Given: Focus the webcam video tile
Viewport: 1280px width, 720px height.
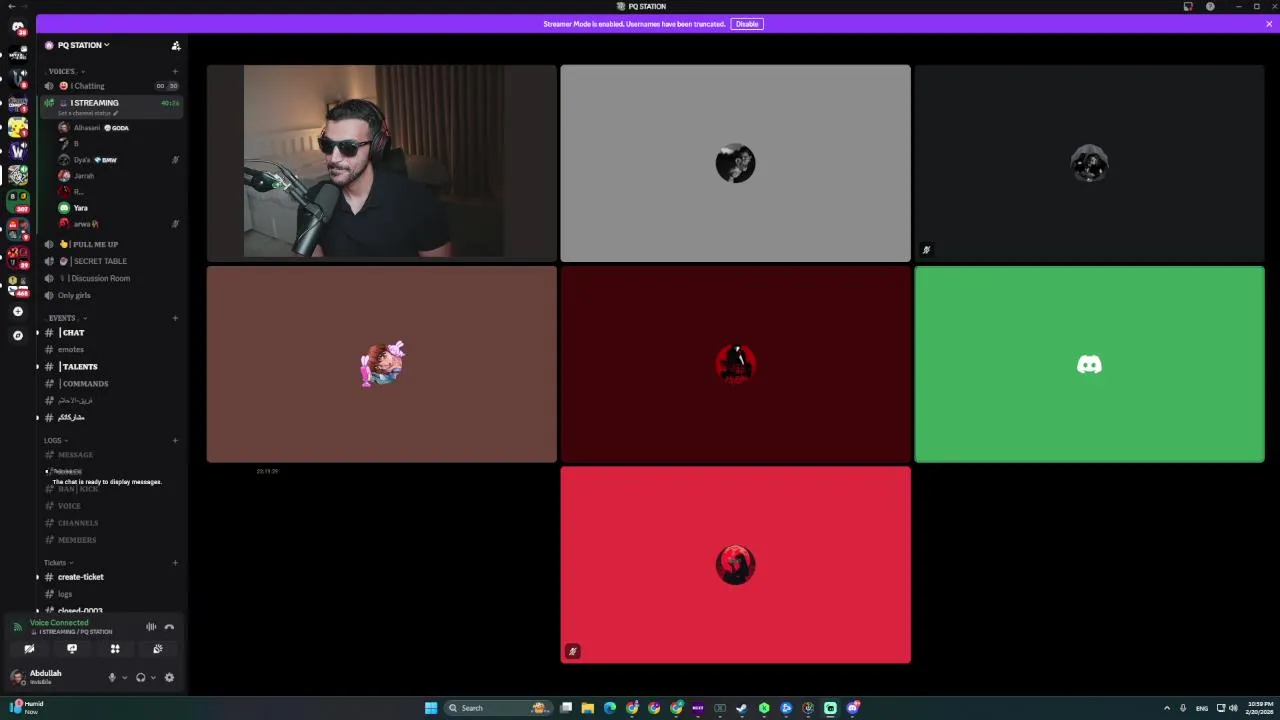Looking at the screenshot, I should point(381,163).
